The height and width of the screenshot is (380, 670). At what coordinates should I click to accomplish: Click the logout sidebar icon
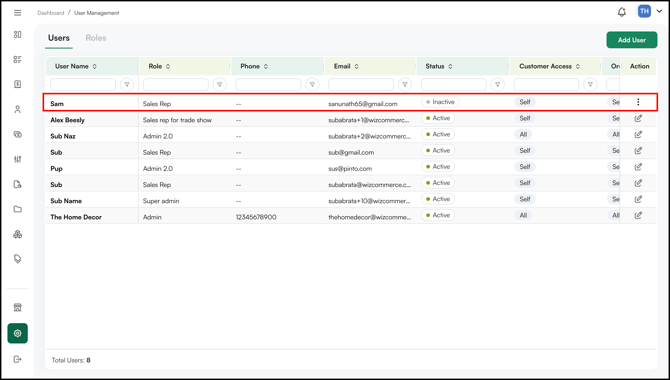point(18,359)
